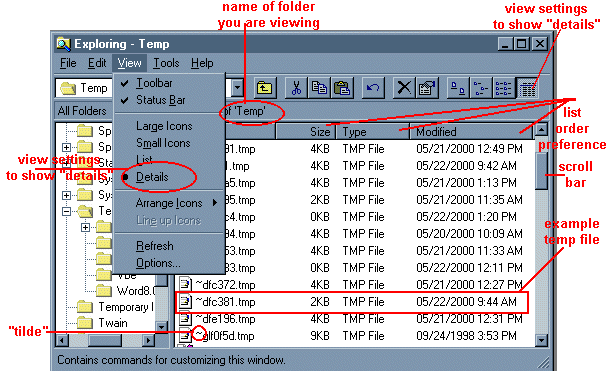
Task: Sort by the Type column header
Action: (372, 132)
